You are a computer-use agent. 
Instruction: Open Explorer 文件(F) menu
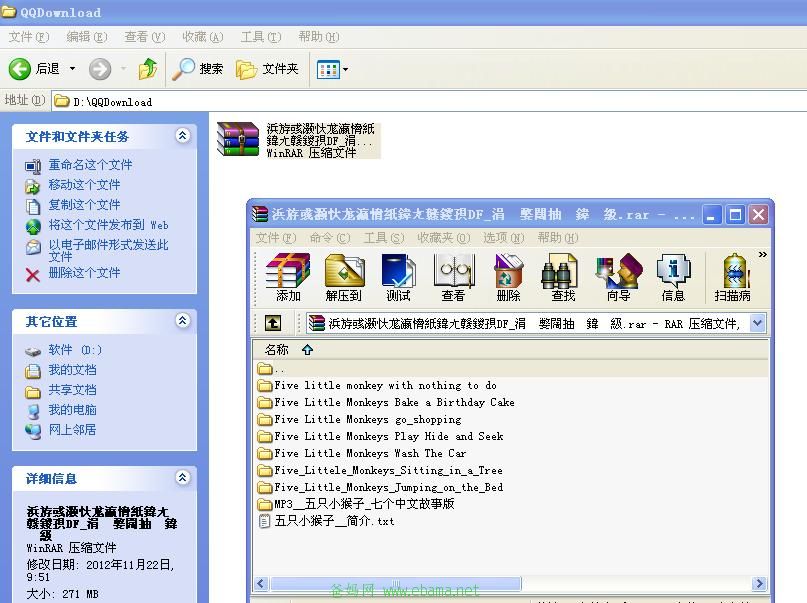click(x=29, y=37)
